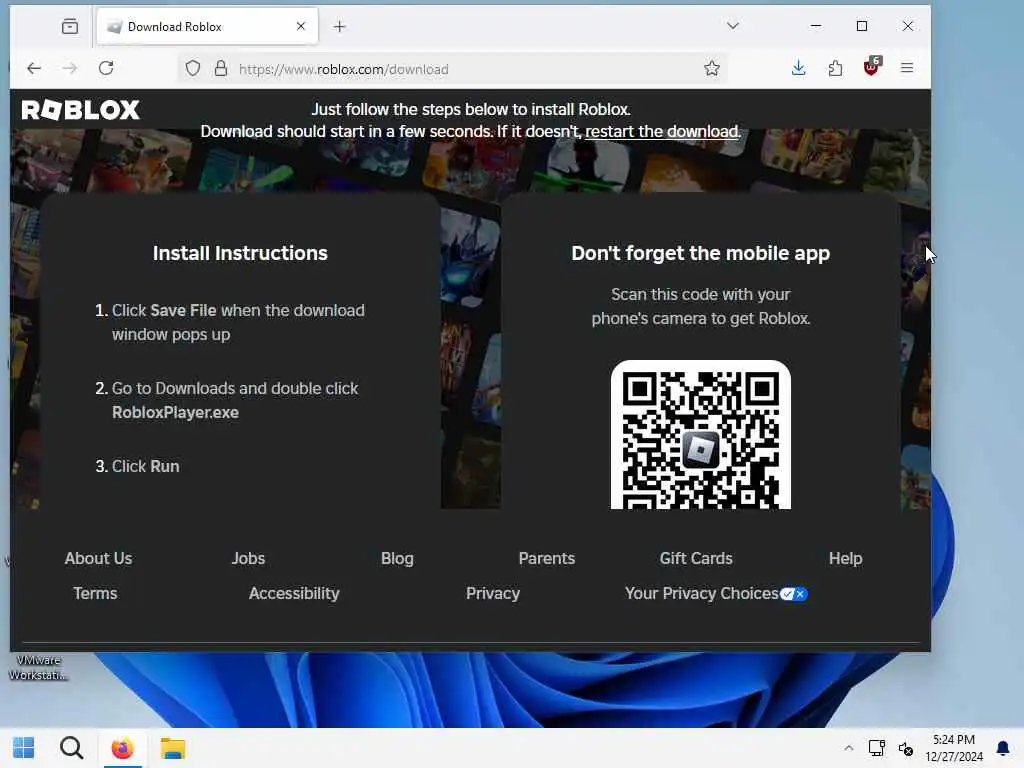Image resolution: width=1024 pixels, height=768 pixels.
Task: Open the Windows Start menu
Action: point(24,748)
